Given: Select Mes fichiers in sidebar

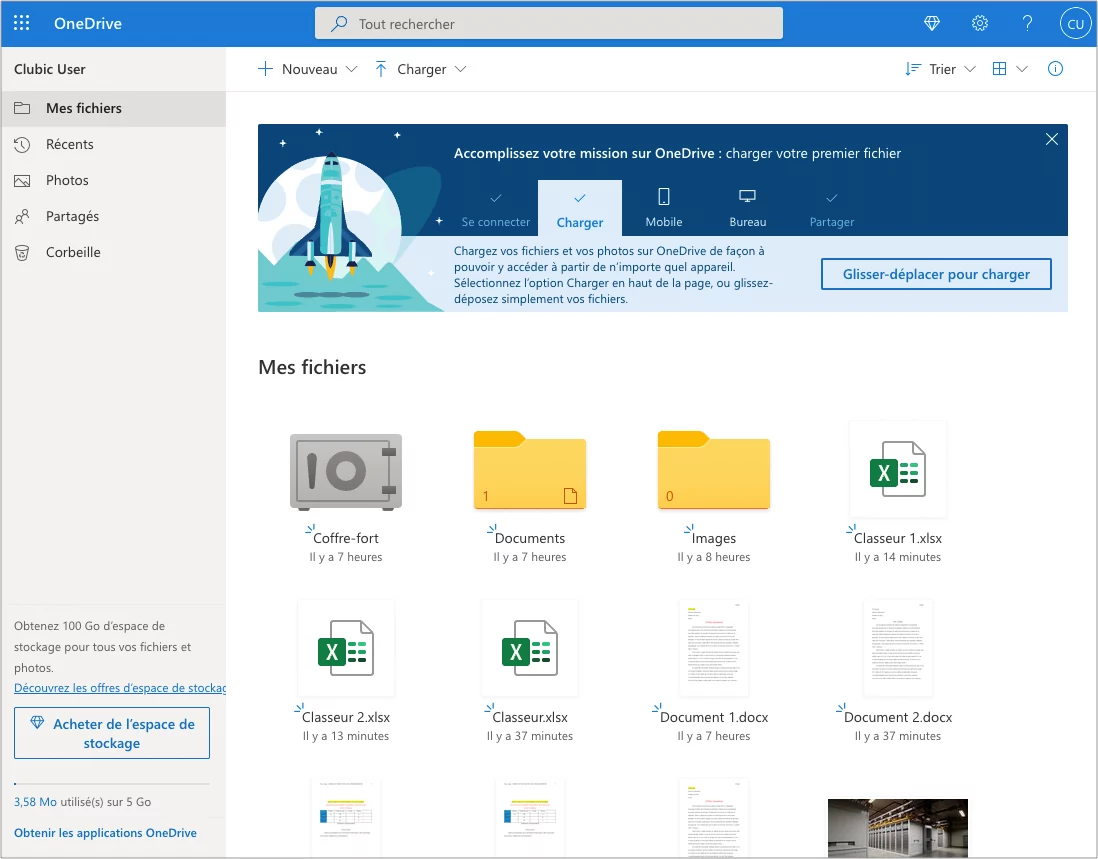Looking at the screenshot, I should click(x=113, y=108).
